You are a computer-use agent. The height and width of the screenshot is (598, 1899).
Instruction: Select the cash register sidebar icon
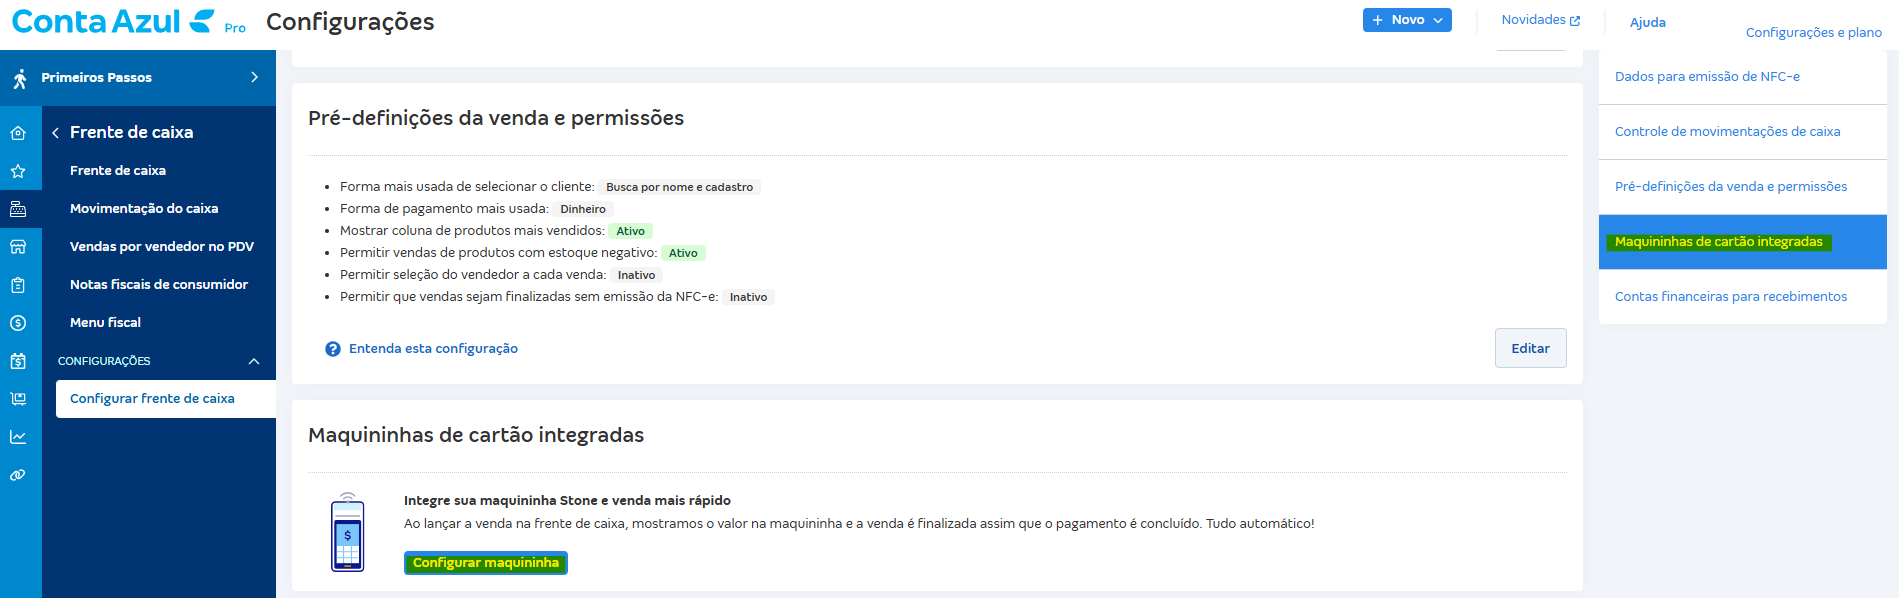point(18,209)
